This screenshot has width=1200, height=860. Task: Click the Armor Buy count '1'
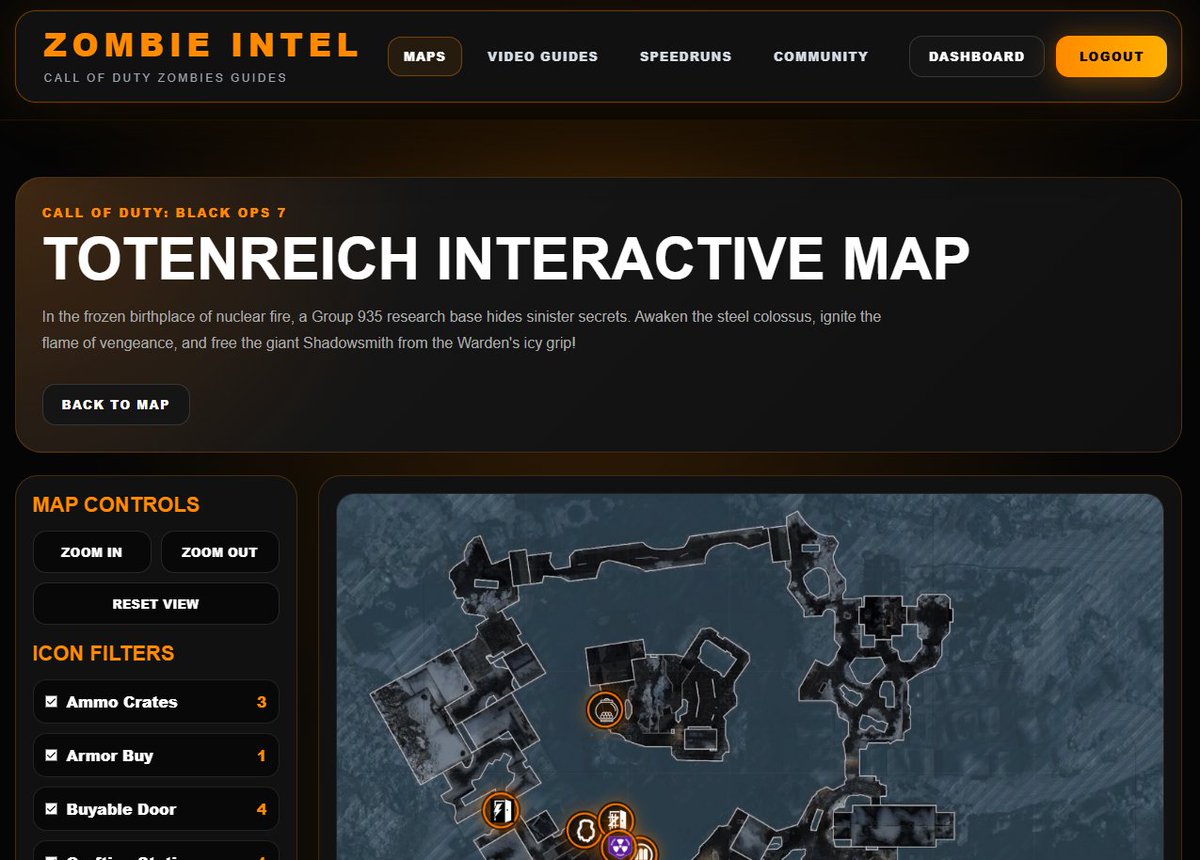[x=261, y=756]
